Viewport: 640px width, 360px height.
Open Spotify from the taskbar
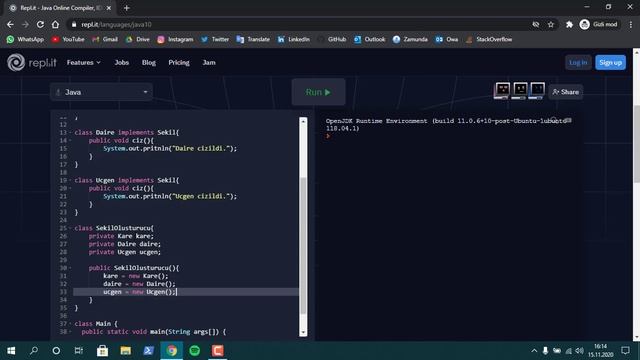(195, 351)
